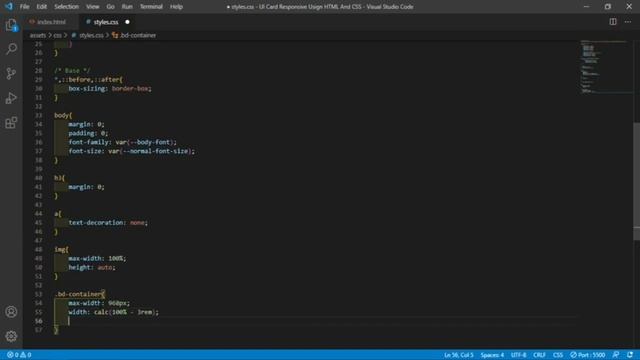Click '.bd-container{' selector line
The height and width of the screenshot is (360, 640).
click(x=80, y=294)
